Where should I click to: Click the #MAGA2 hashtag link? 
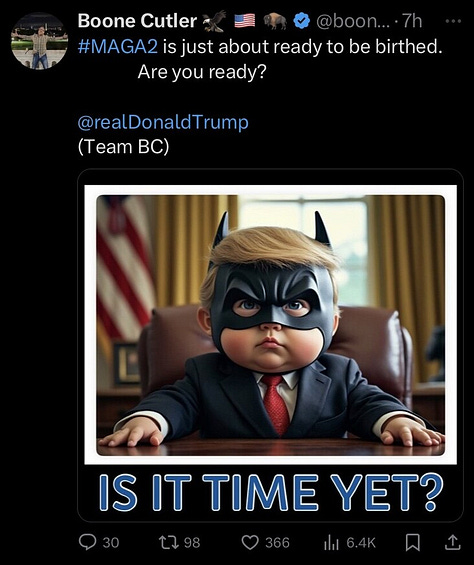118,47
